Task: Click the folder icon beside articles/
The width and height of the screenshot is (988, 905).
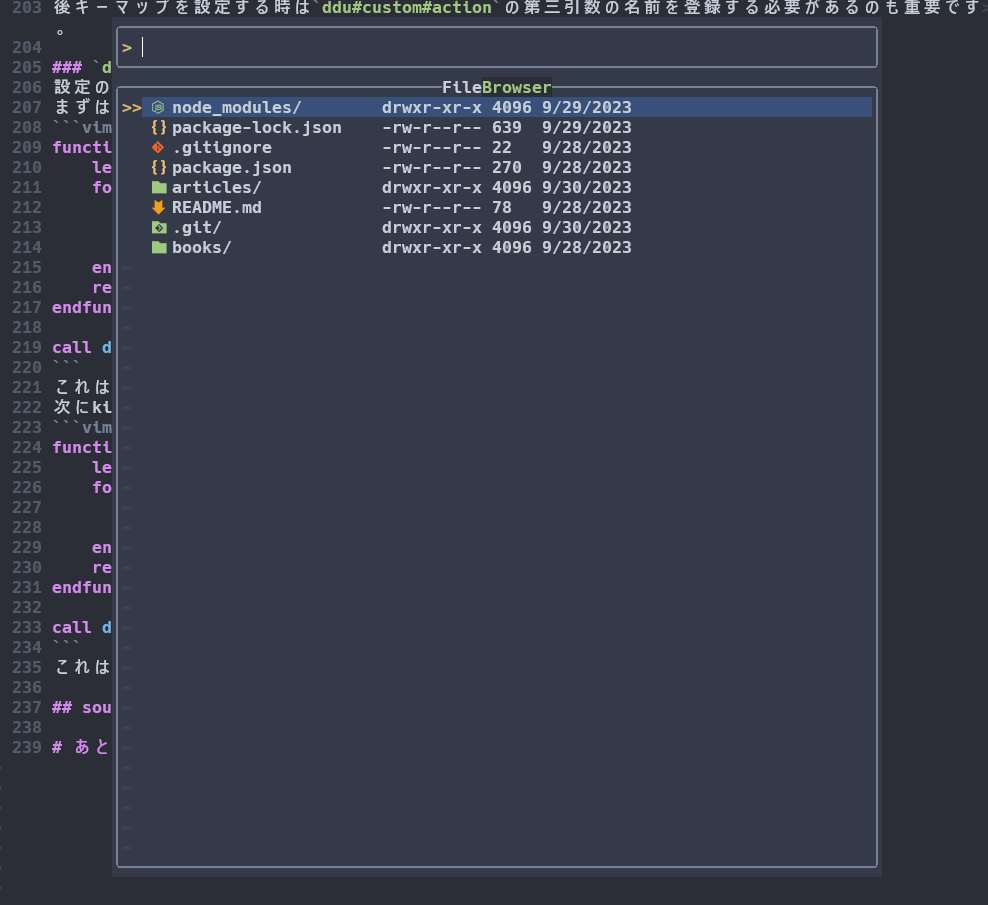Action: [x=159, y=188]
